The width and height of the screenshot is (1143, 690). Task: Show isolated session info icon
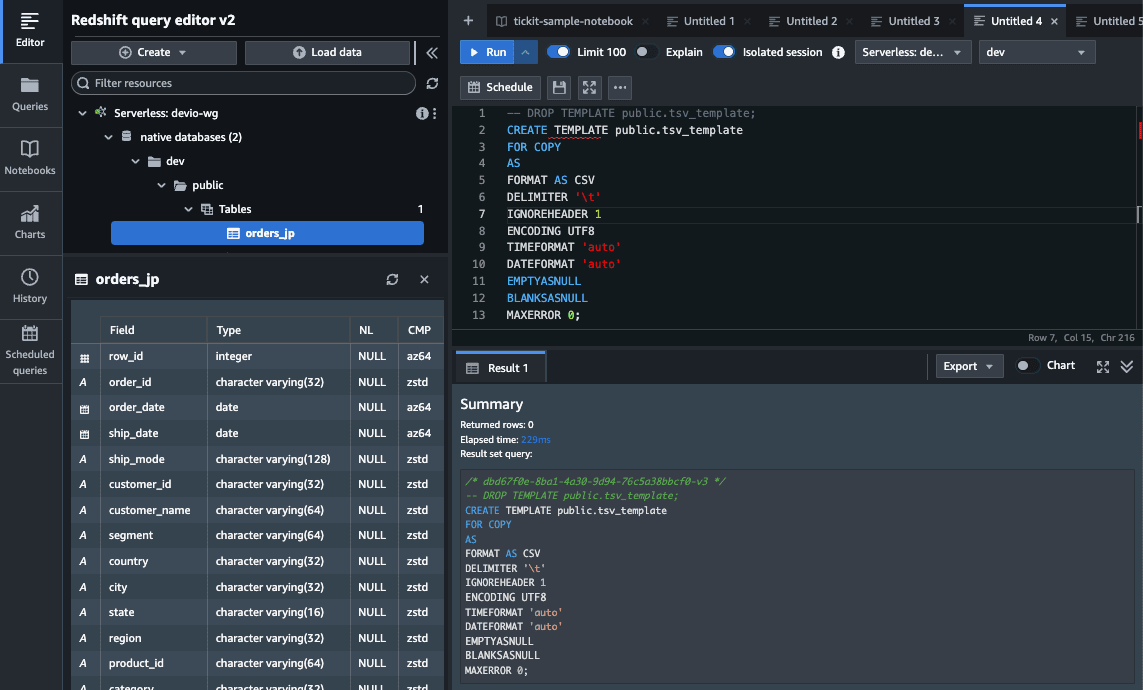tap(838, 52)
